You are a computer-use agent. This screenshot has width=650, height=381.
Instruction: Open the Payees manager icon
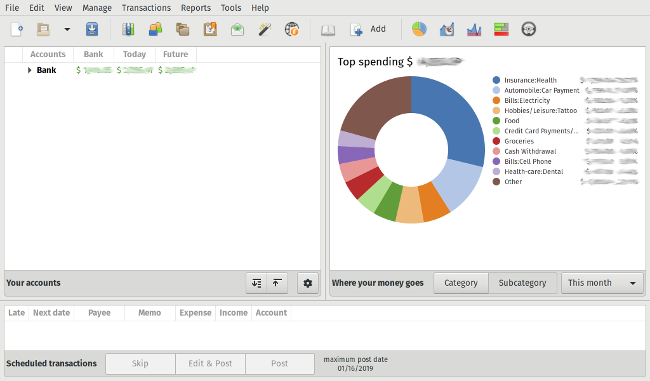155,29
